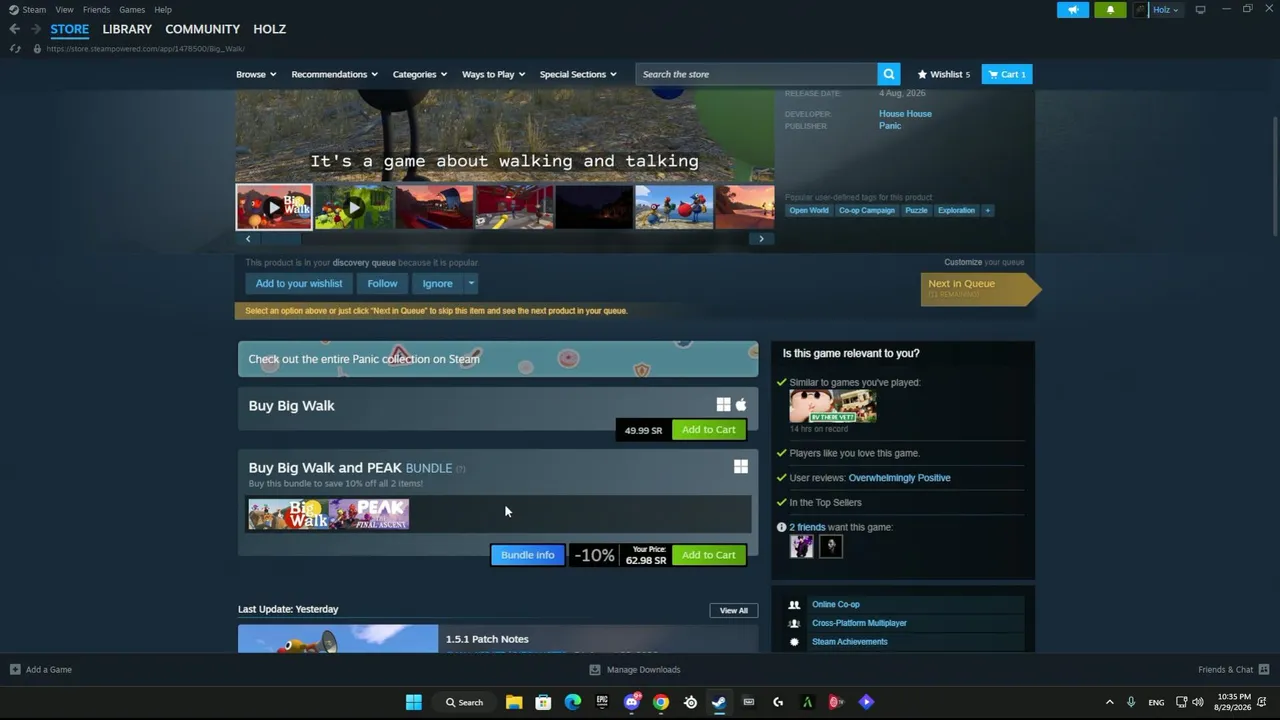
Task: Open Bundle info
Action: pyautogui.click(x=528, y=555)
